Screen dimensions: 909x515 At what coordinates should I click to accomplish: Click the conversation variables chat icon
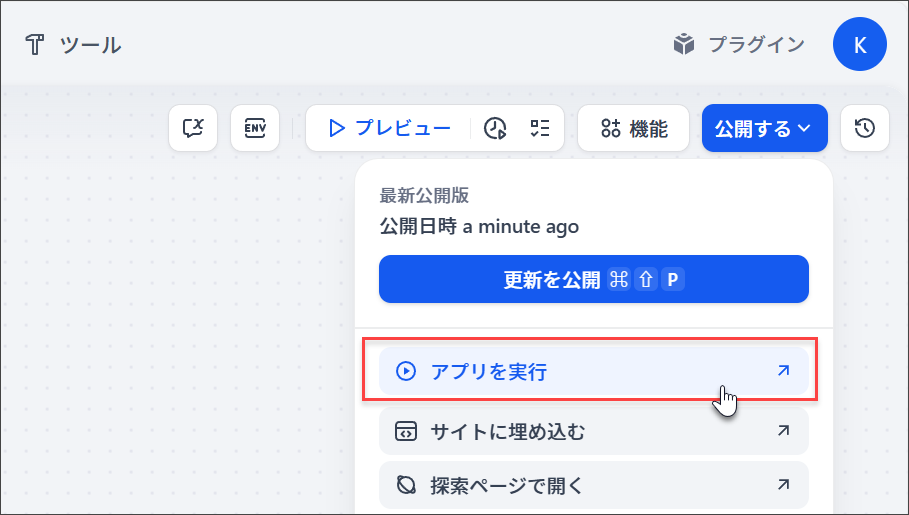[193, 128]
